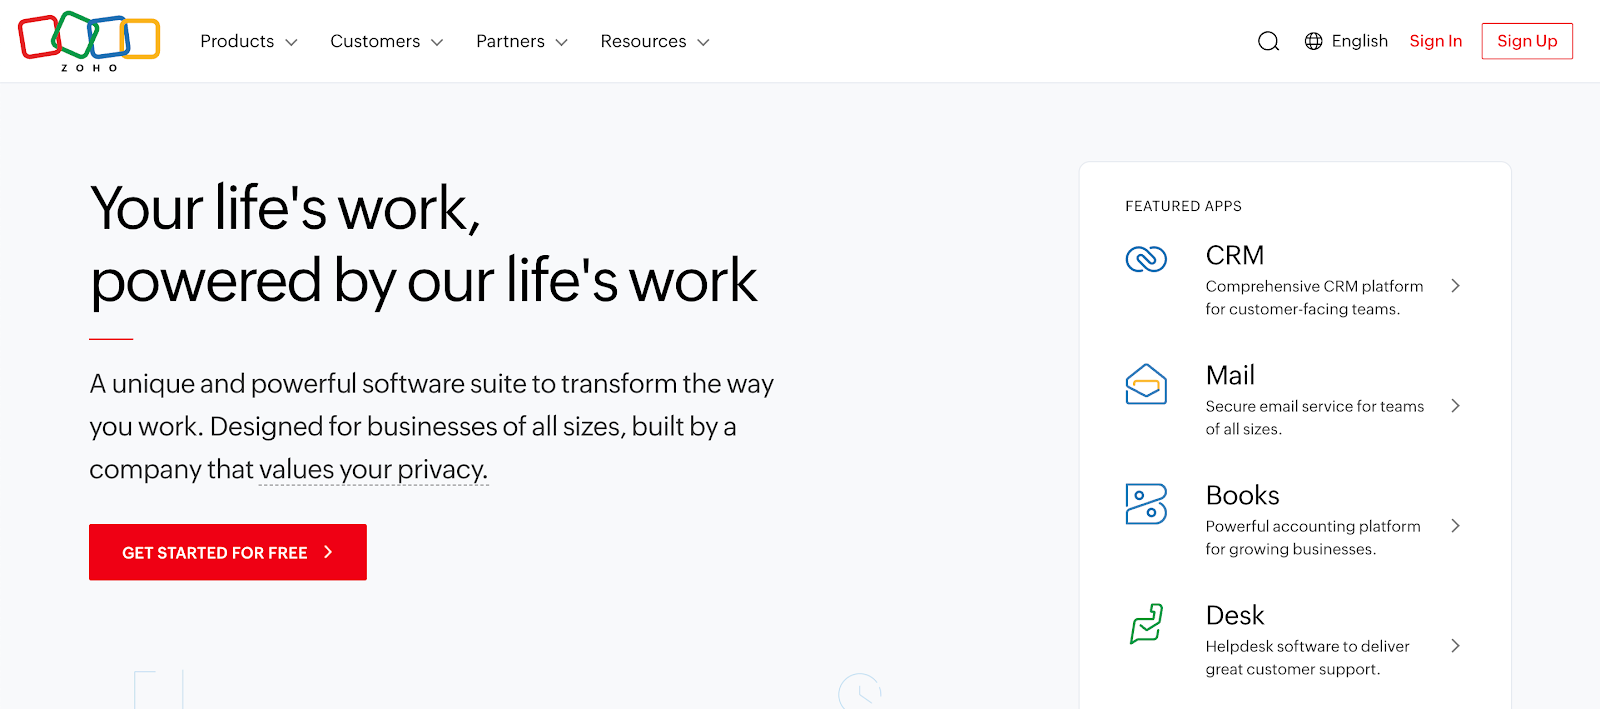Click the Sign Up button
1600x709 pixels.
coord(1526,41)
